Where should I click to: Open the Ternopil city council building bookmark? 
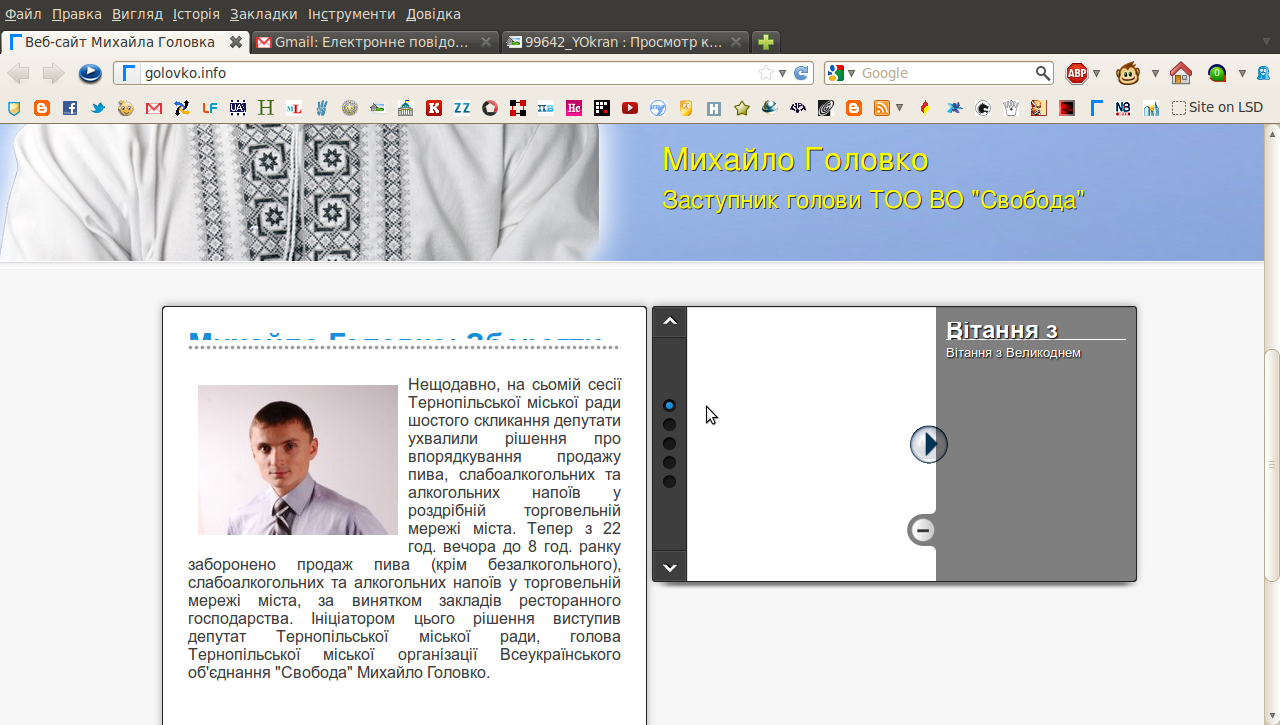coord(406,108)
